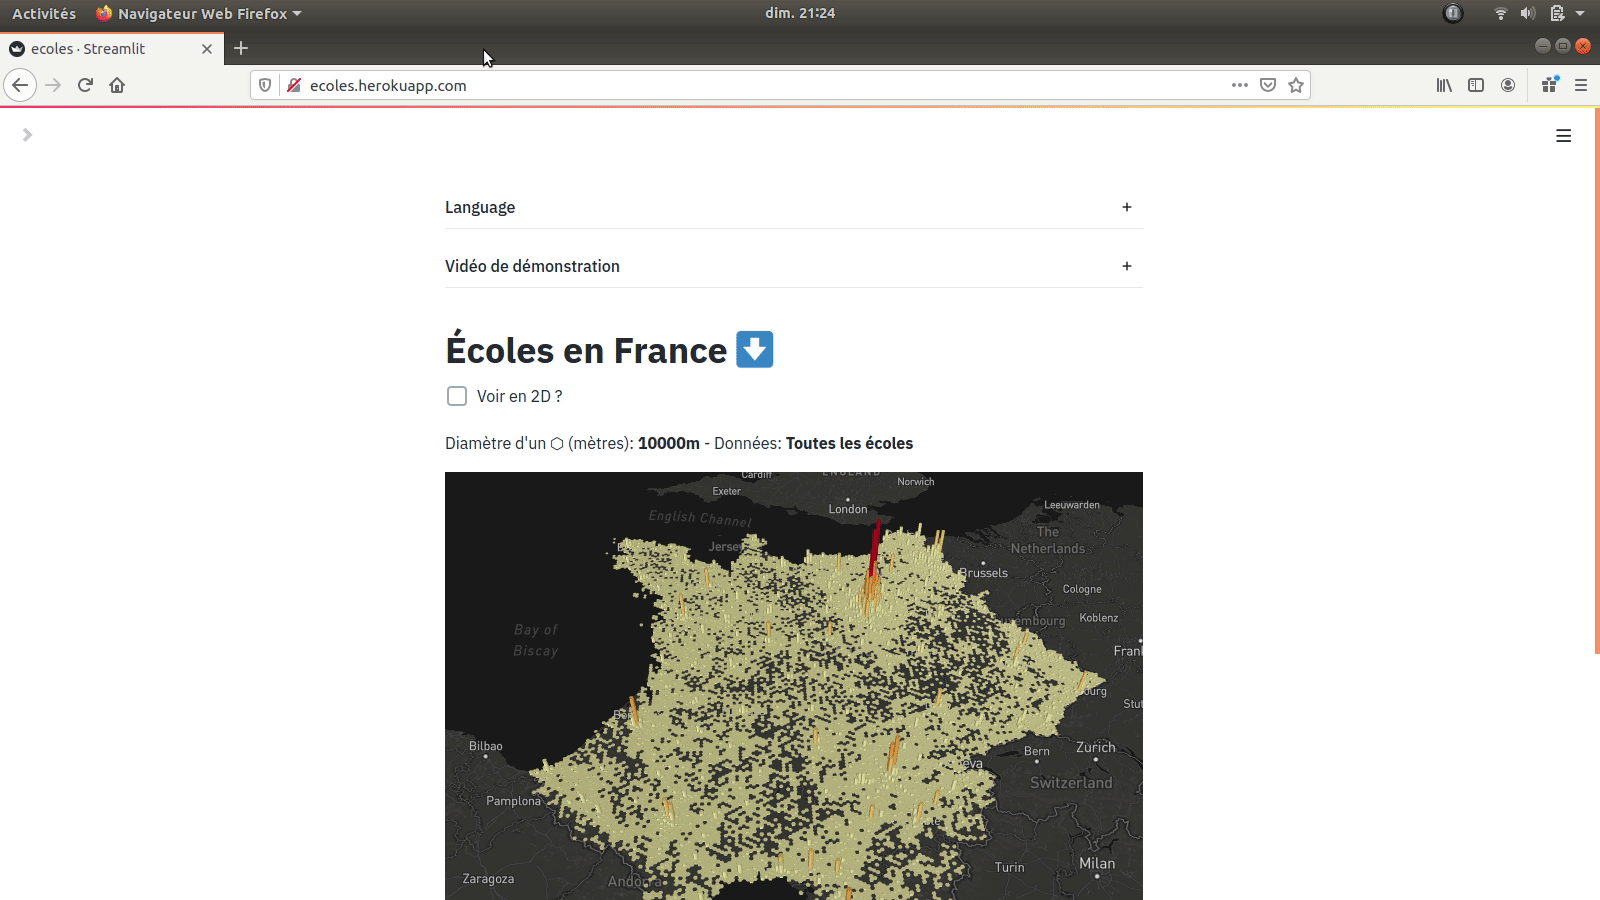Click the Turin label on the map
Screen dimensions: 1600x900
tap(1010, 867)
